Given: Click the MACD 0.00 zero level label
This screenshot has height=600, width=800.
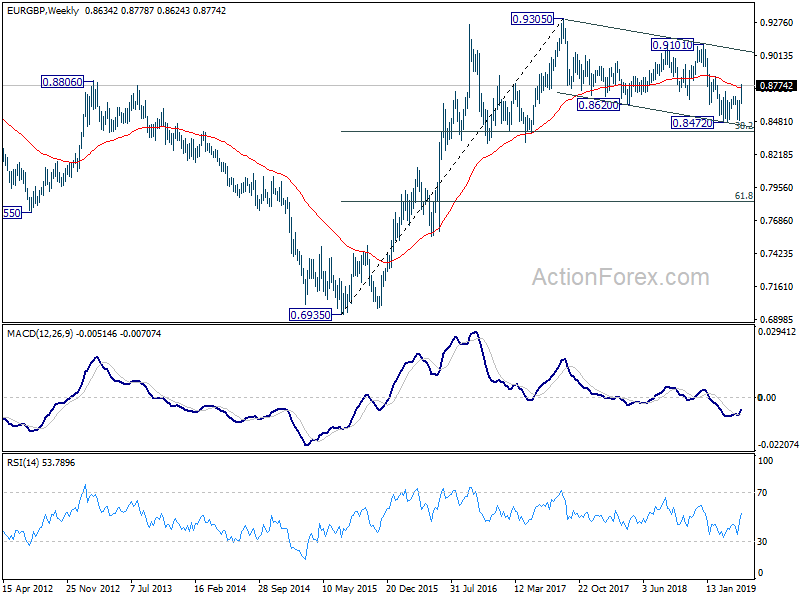Looking at the screenshot, I should (767, 397).
